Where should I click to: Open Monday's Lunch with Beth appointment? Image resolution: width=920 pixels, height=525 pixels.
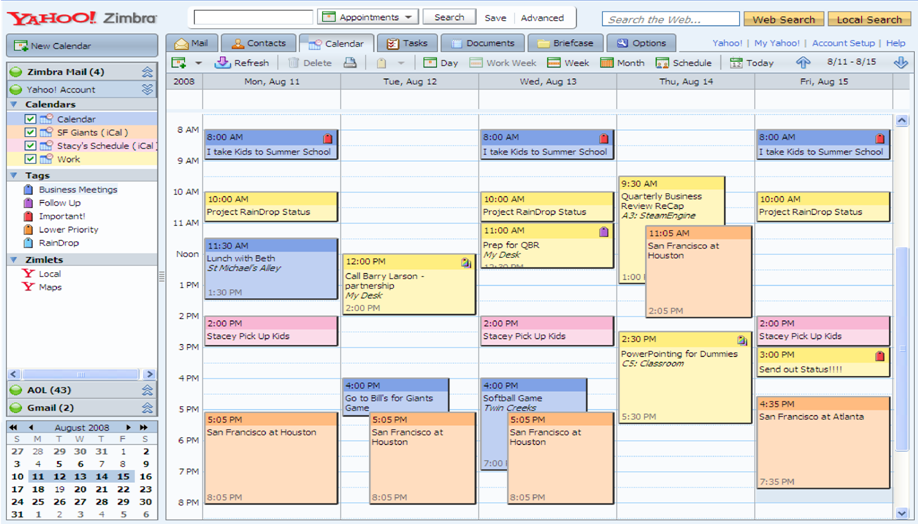point(271,269)
